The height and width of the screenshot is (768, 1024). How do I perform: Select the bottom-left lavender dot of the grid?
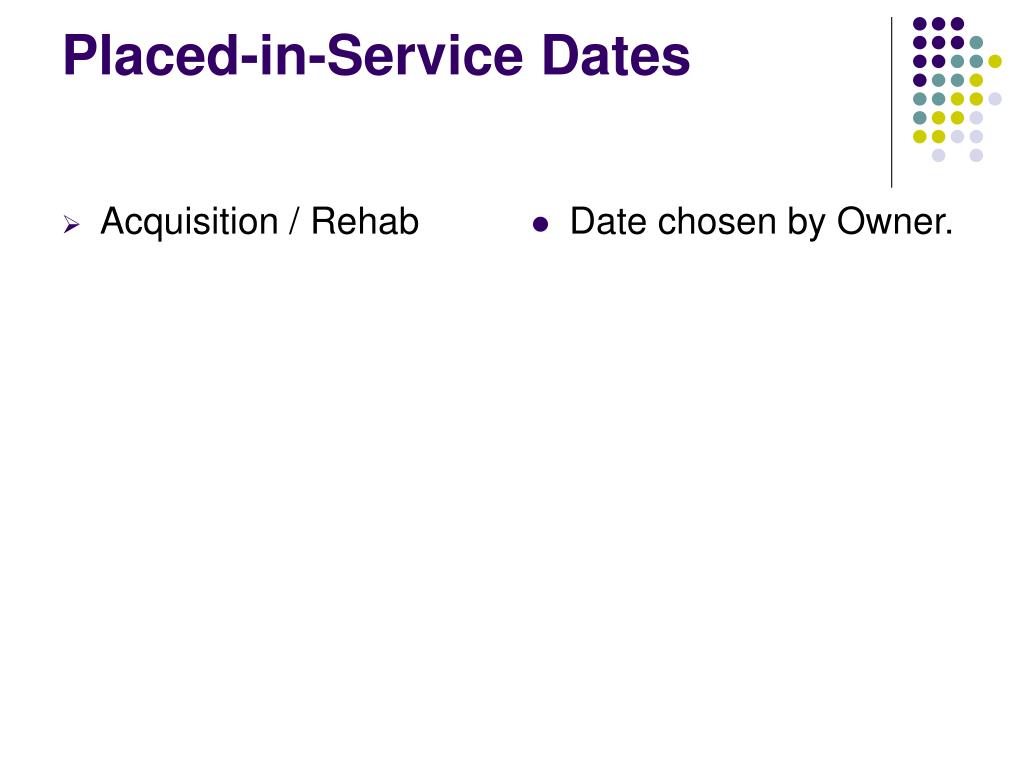(938, 155)
